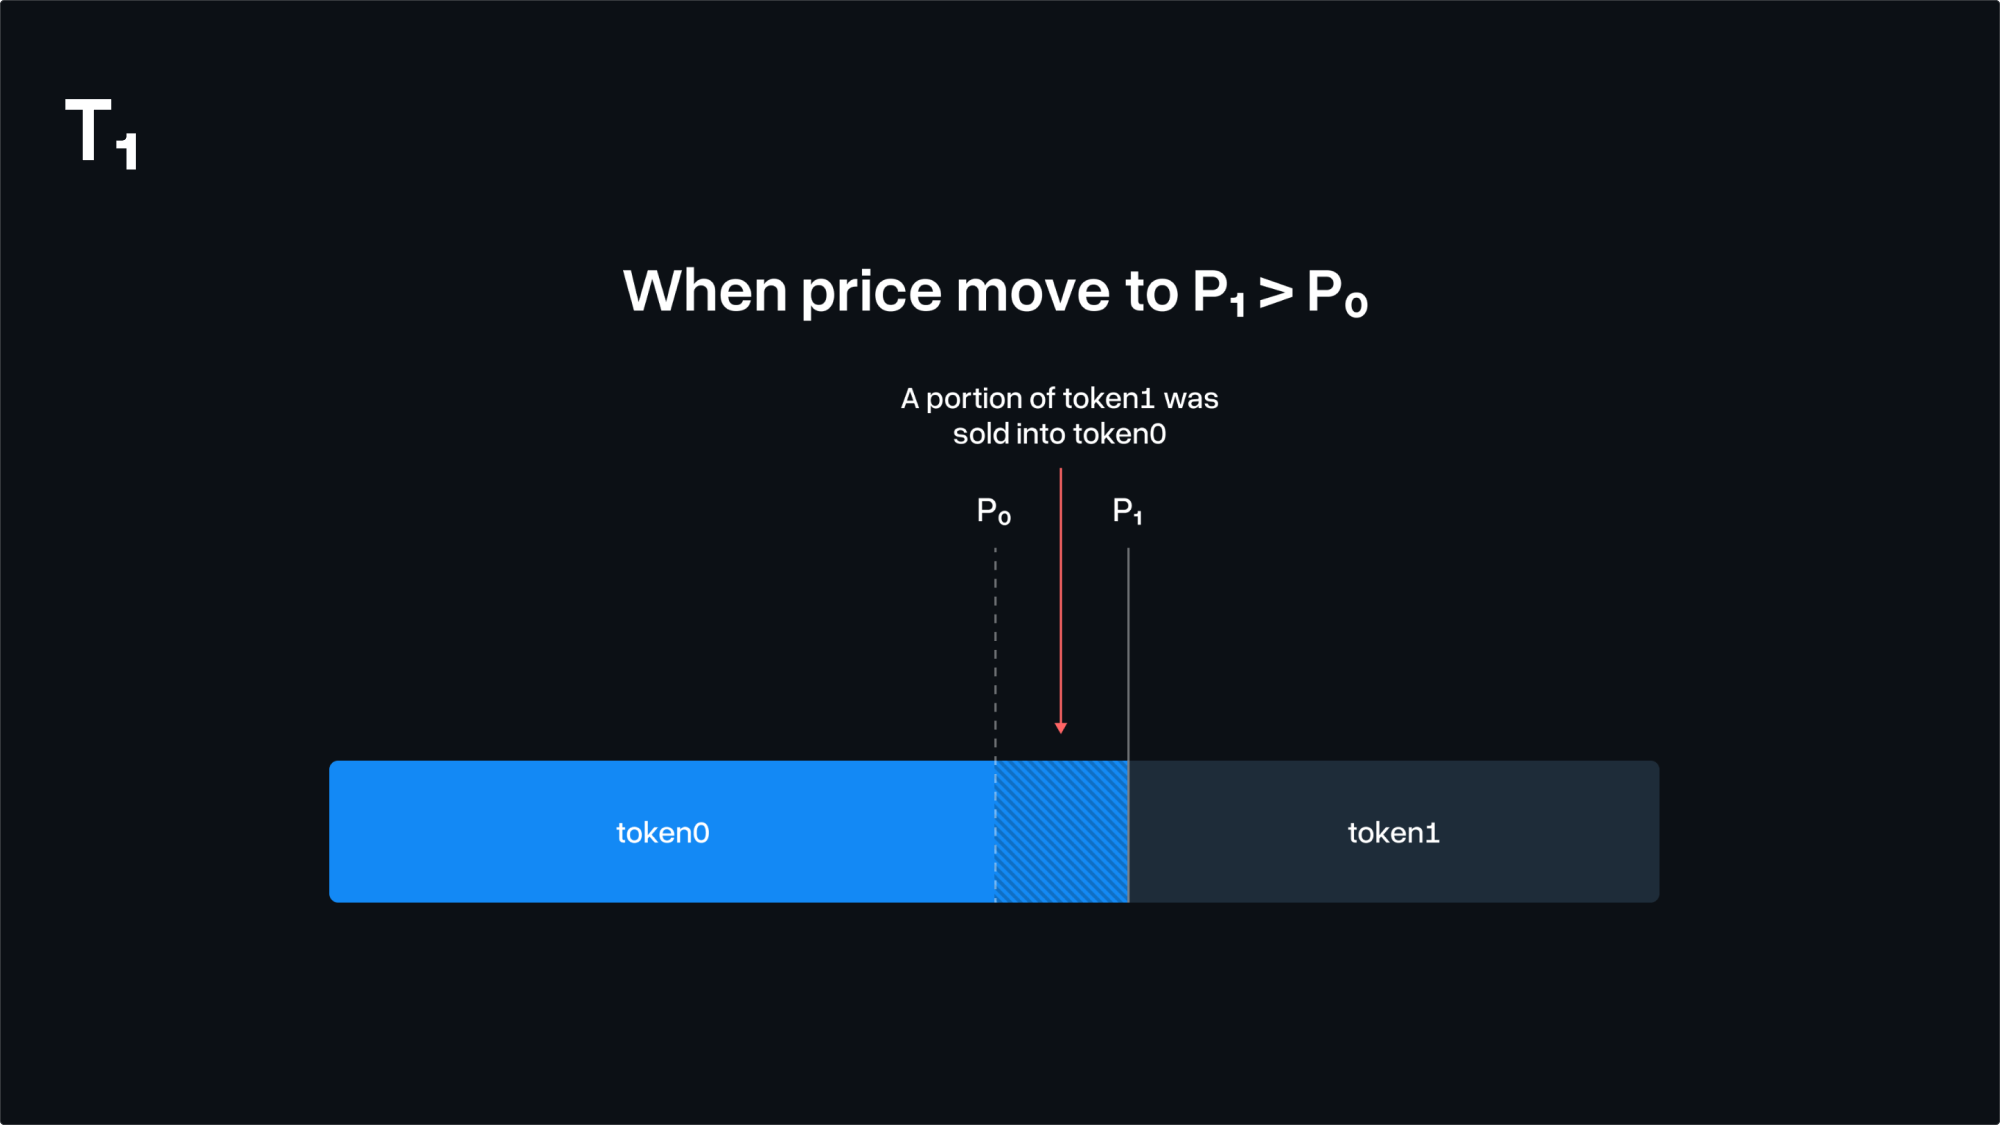Click the right rounded edge of token1 bar
The image size is (2000, 1125).
point(1655,832)
